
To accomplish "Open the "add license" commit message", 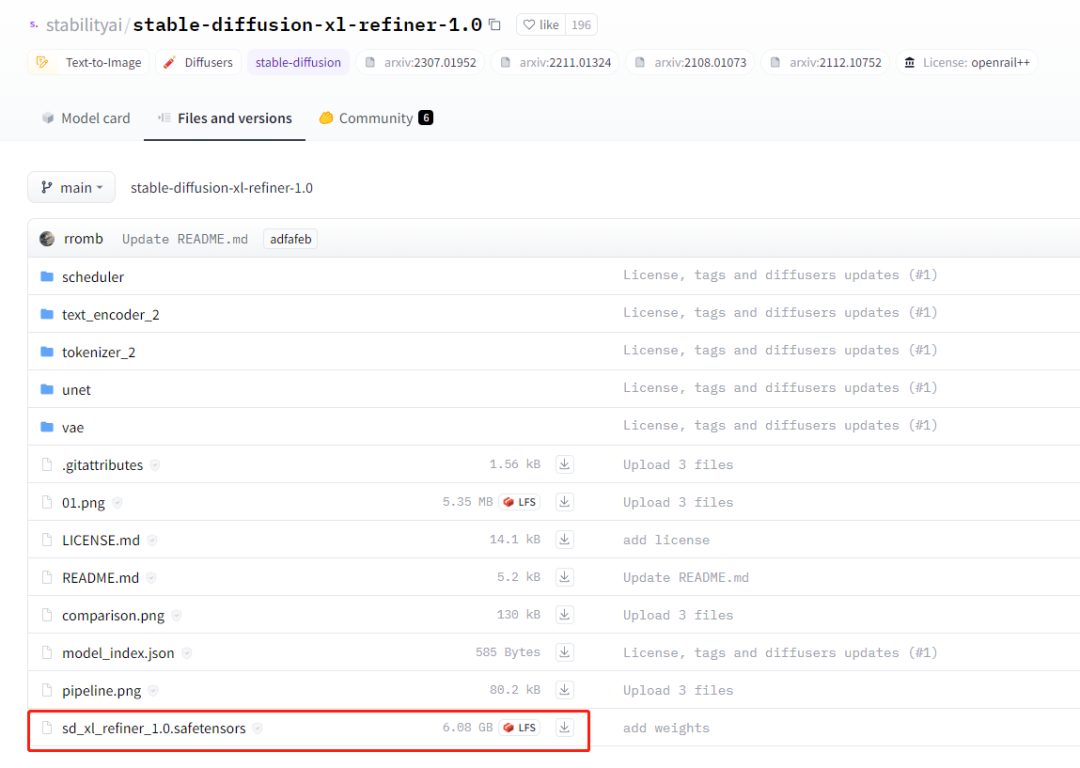I will (x=666, y=540).
